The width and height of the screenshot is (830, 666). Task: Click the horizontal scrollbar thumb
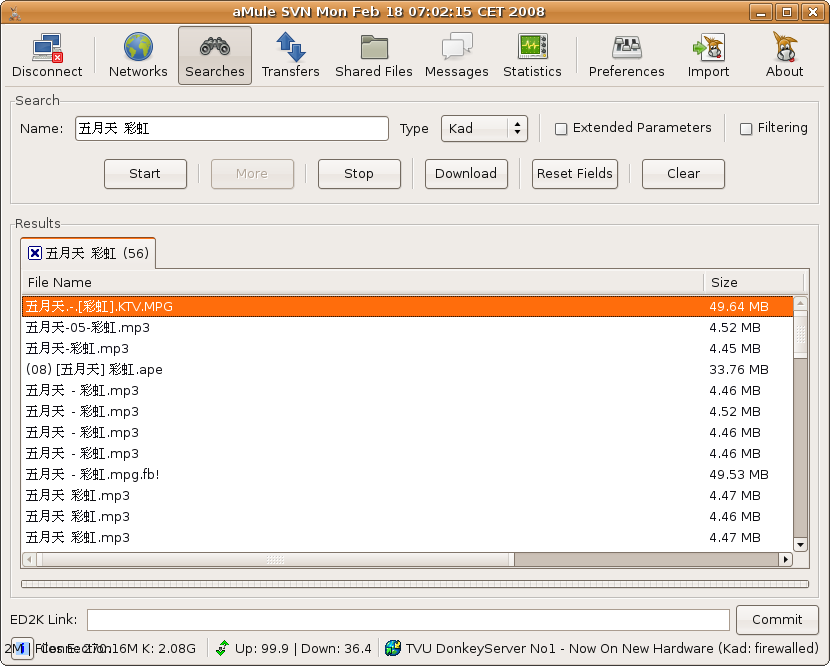pyautogui.click(x=275, y=559)
